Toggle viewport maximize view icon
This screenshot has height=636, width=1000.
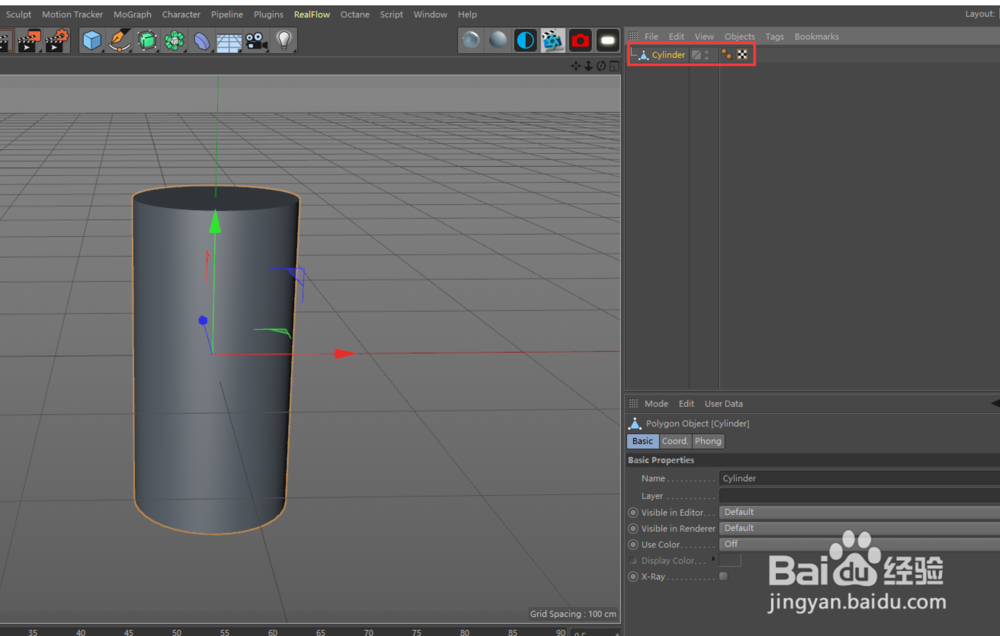(614, 66)
